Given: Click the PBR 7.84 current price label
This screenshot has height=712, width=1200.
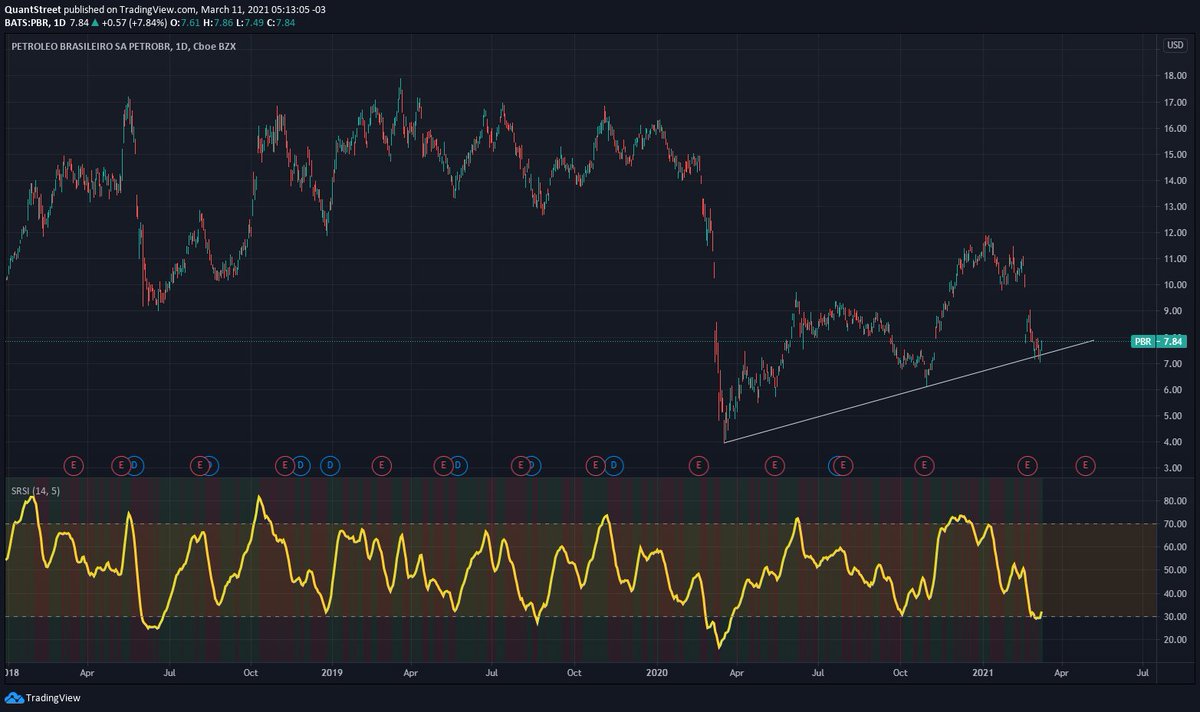Looking at the screenshot, I should [x=1159, y=341].
